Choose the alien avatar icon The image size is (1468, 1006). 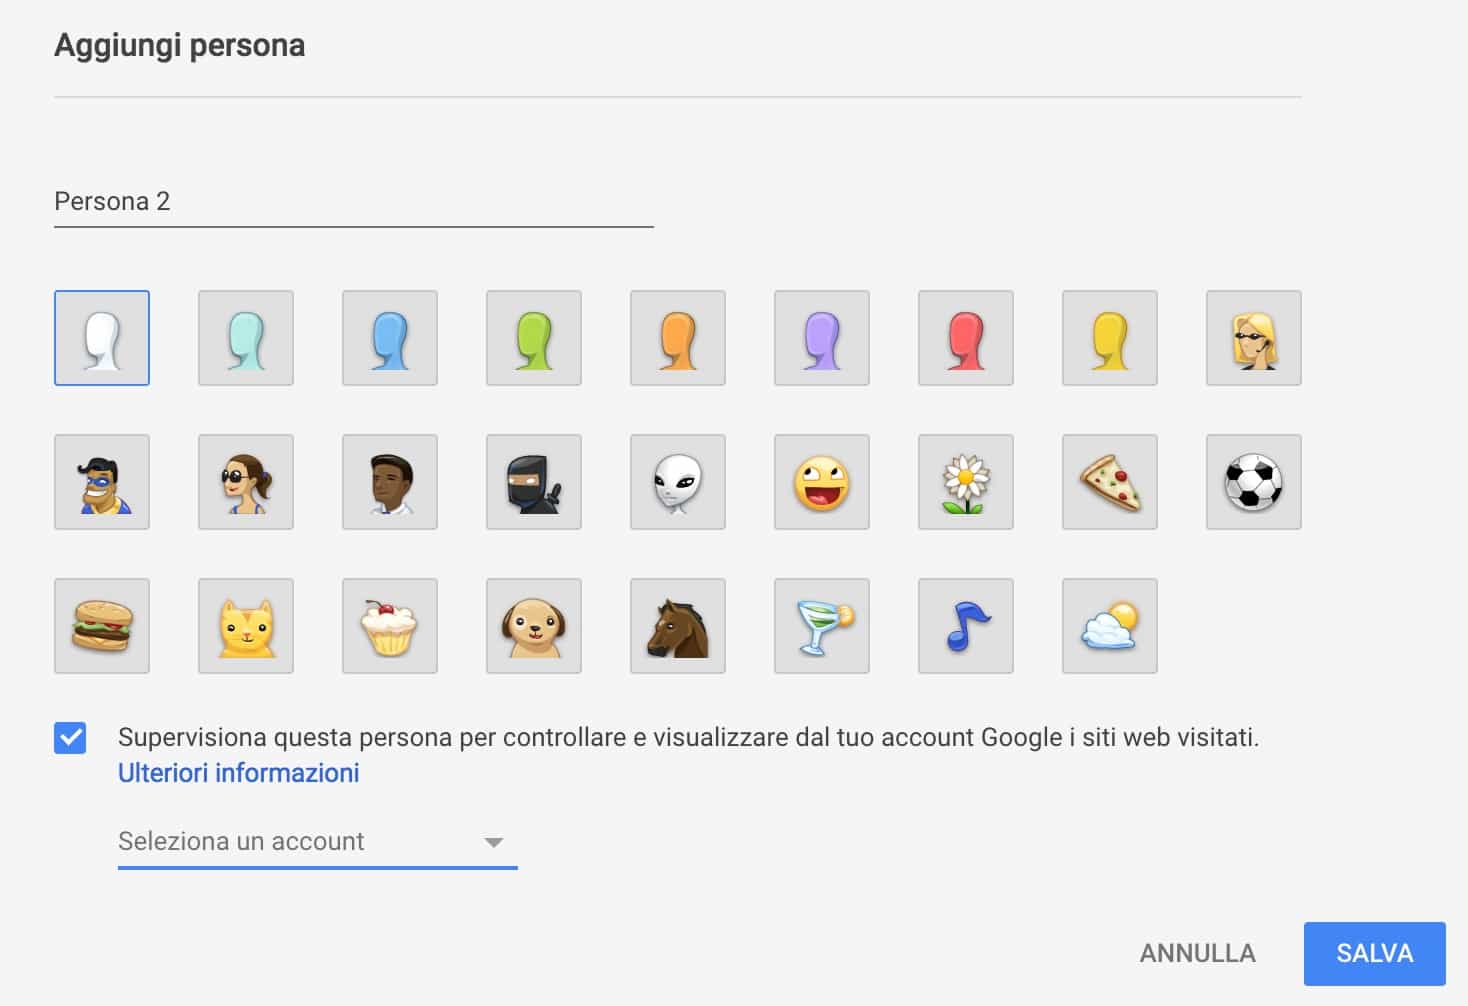(x=678, y=482)
